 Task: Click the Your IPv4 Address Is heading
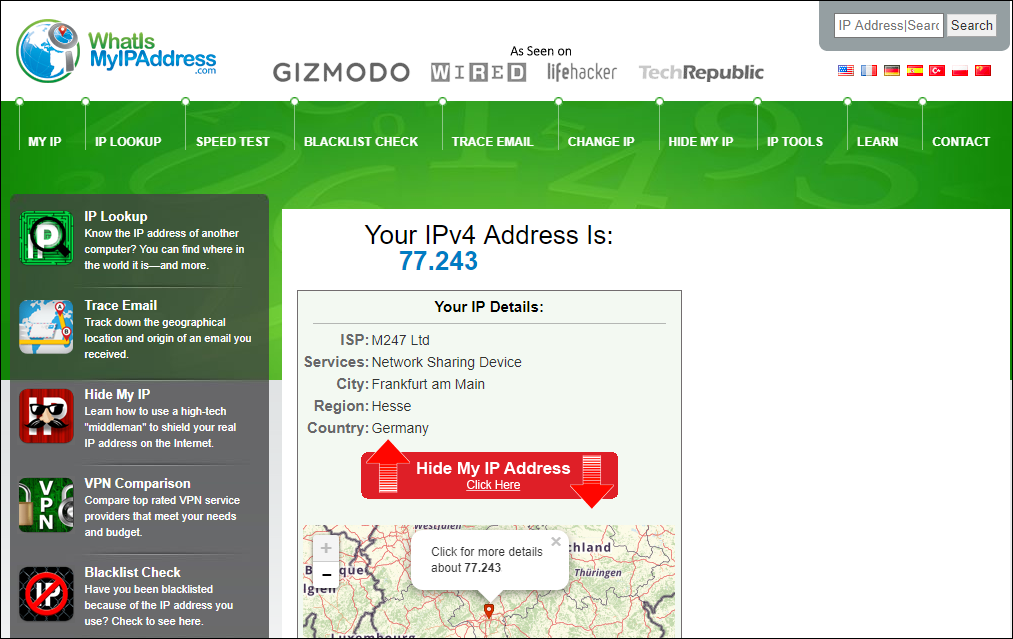pos(488,235)
